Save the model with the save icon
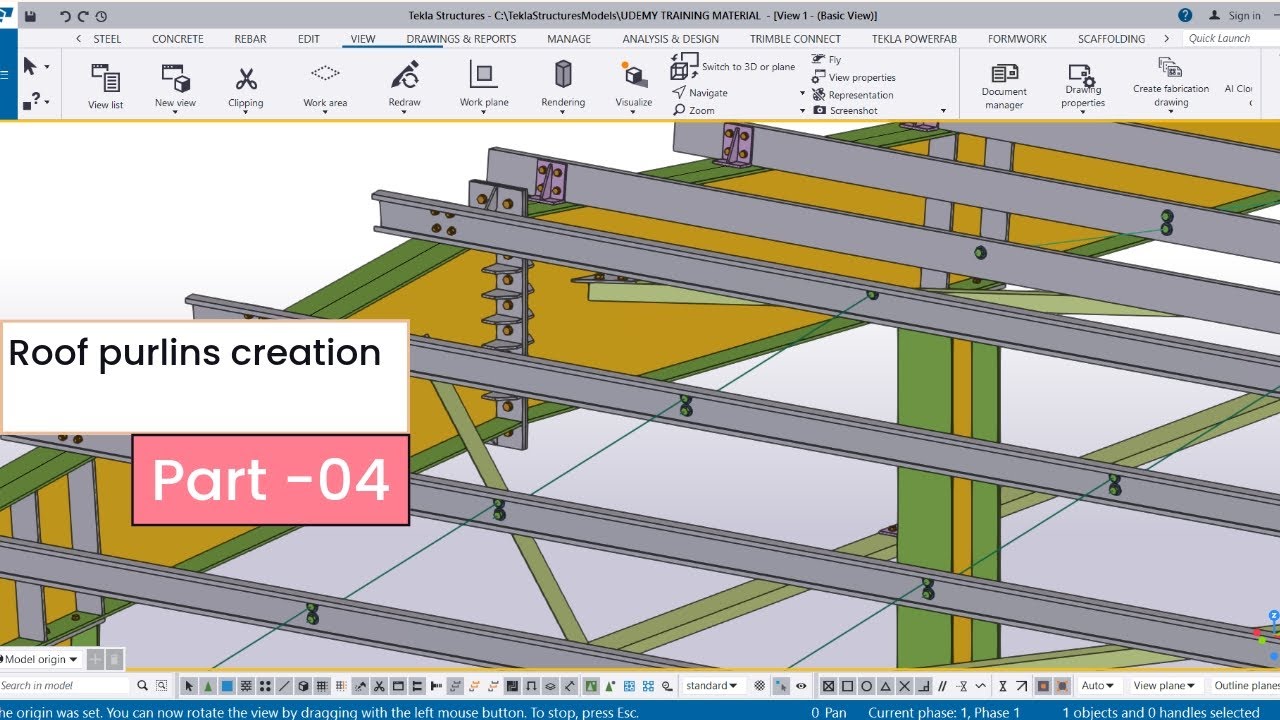This screenshot has width=1280, height=720. click(x=30, y=16)
